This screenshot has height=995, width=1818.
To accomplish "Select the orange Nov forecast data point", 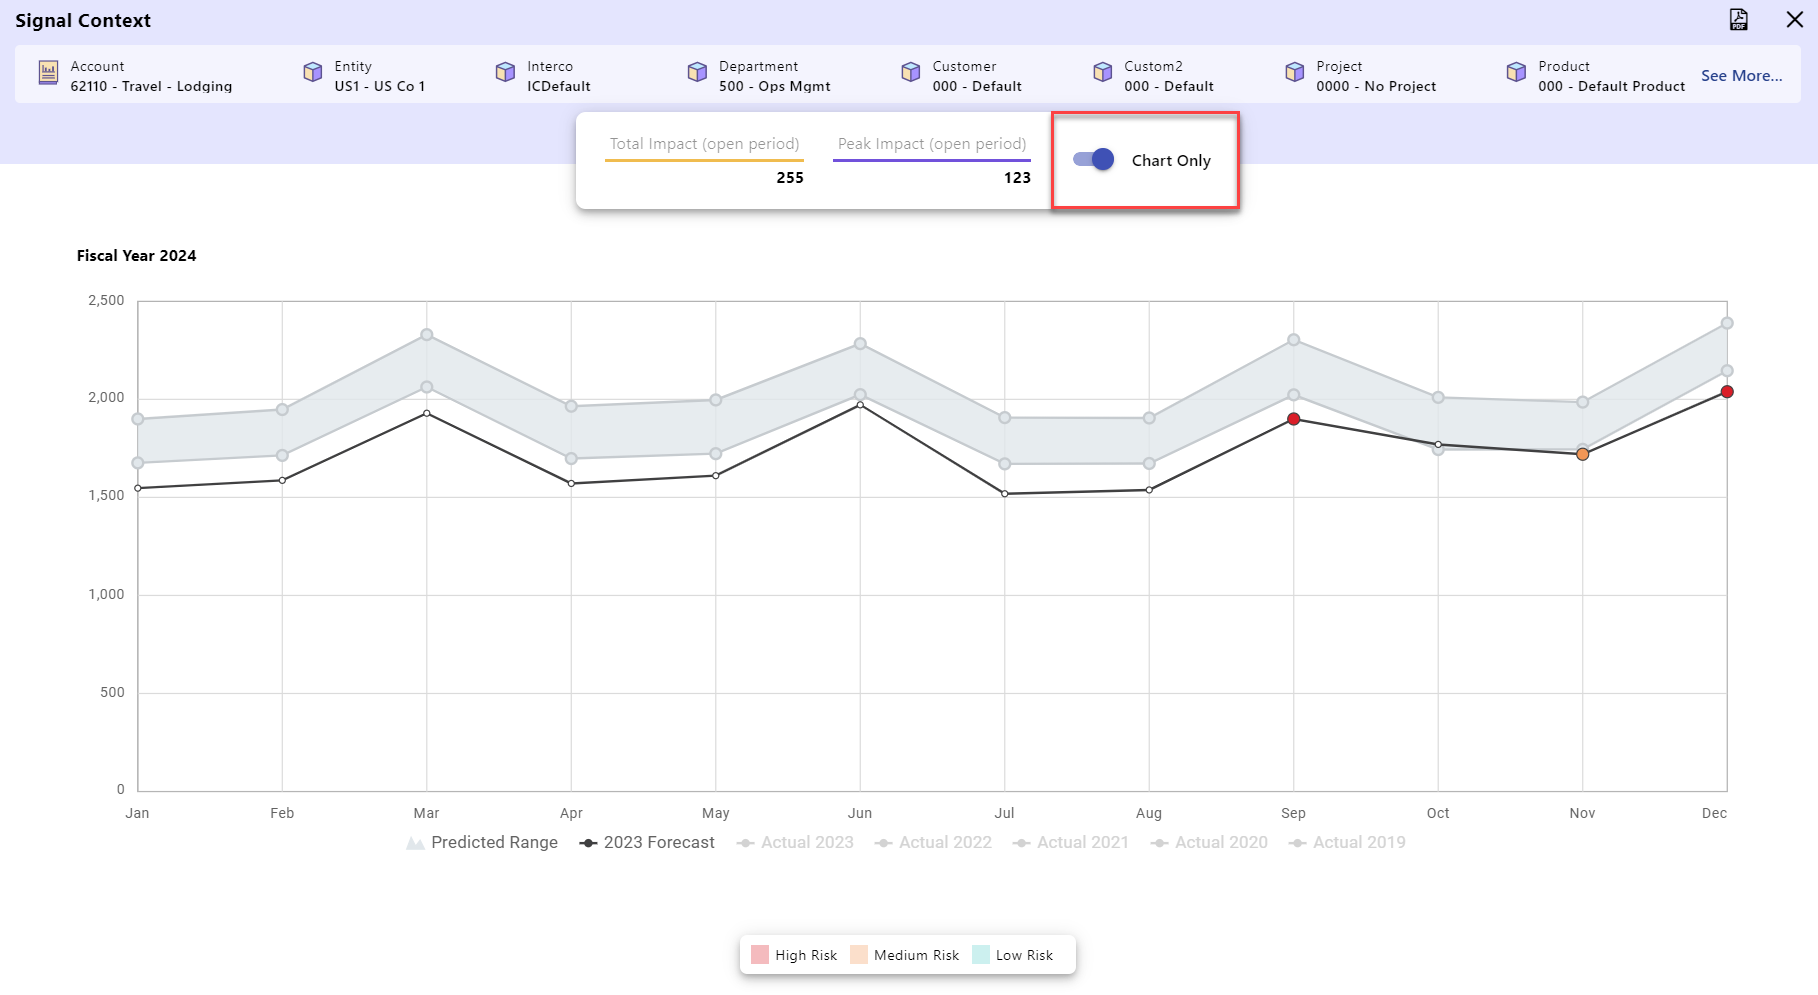I will pyautogui.click(x=1583, y=454).
